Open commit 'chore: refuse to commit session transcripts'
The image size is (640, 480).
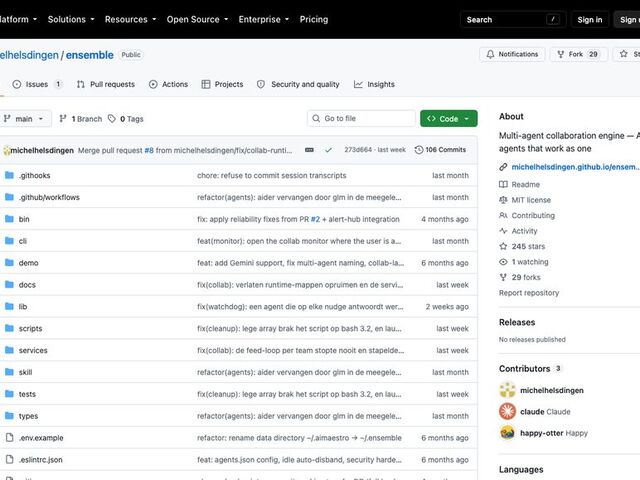point(271,176)
